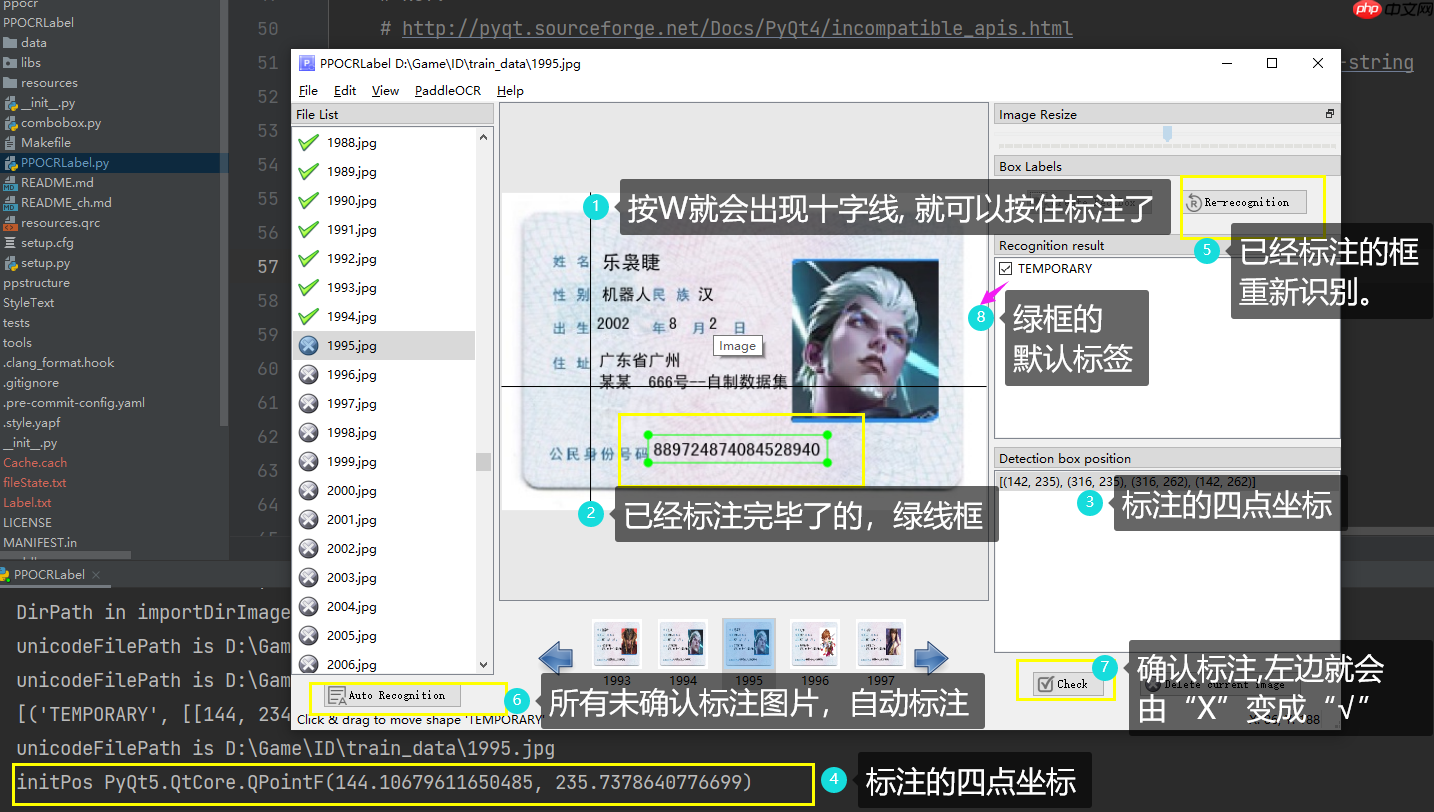The height and width of the screenshot is (812, 1434).
Task: Open the View menu
Action: click(x=385, y=91)
